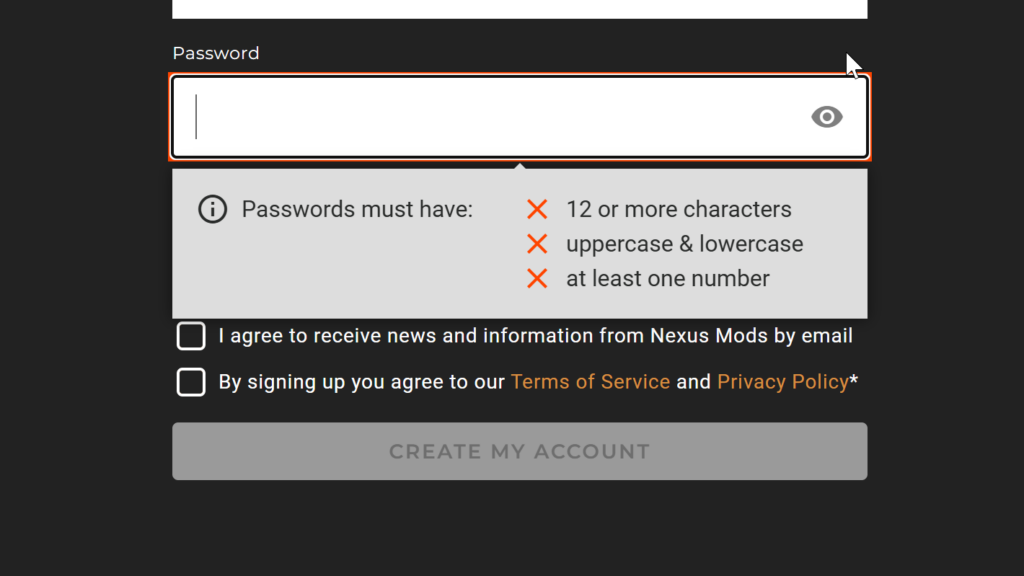The width and height of the screenshot is (1024, 576).
Task: Open the Terms of Service link
Action: tap(590, 382)
